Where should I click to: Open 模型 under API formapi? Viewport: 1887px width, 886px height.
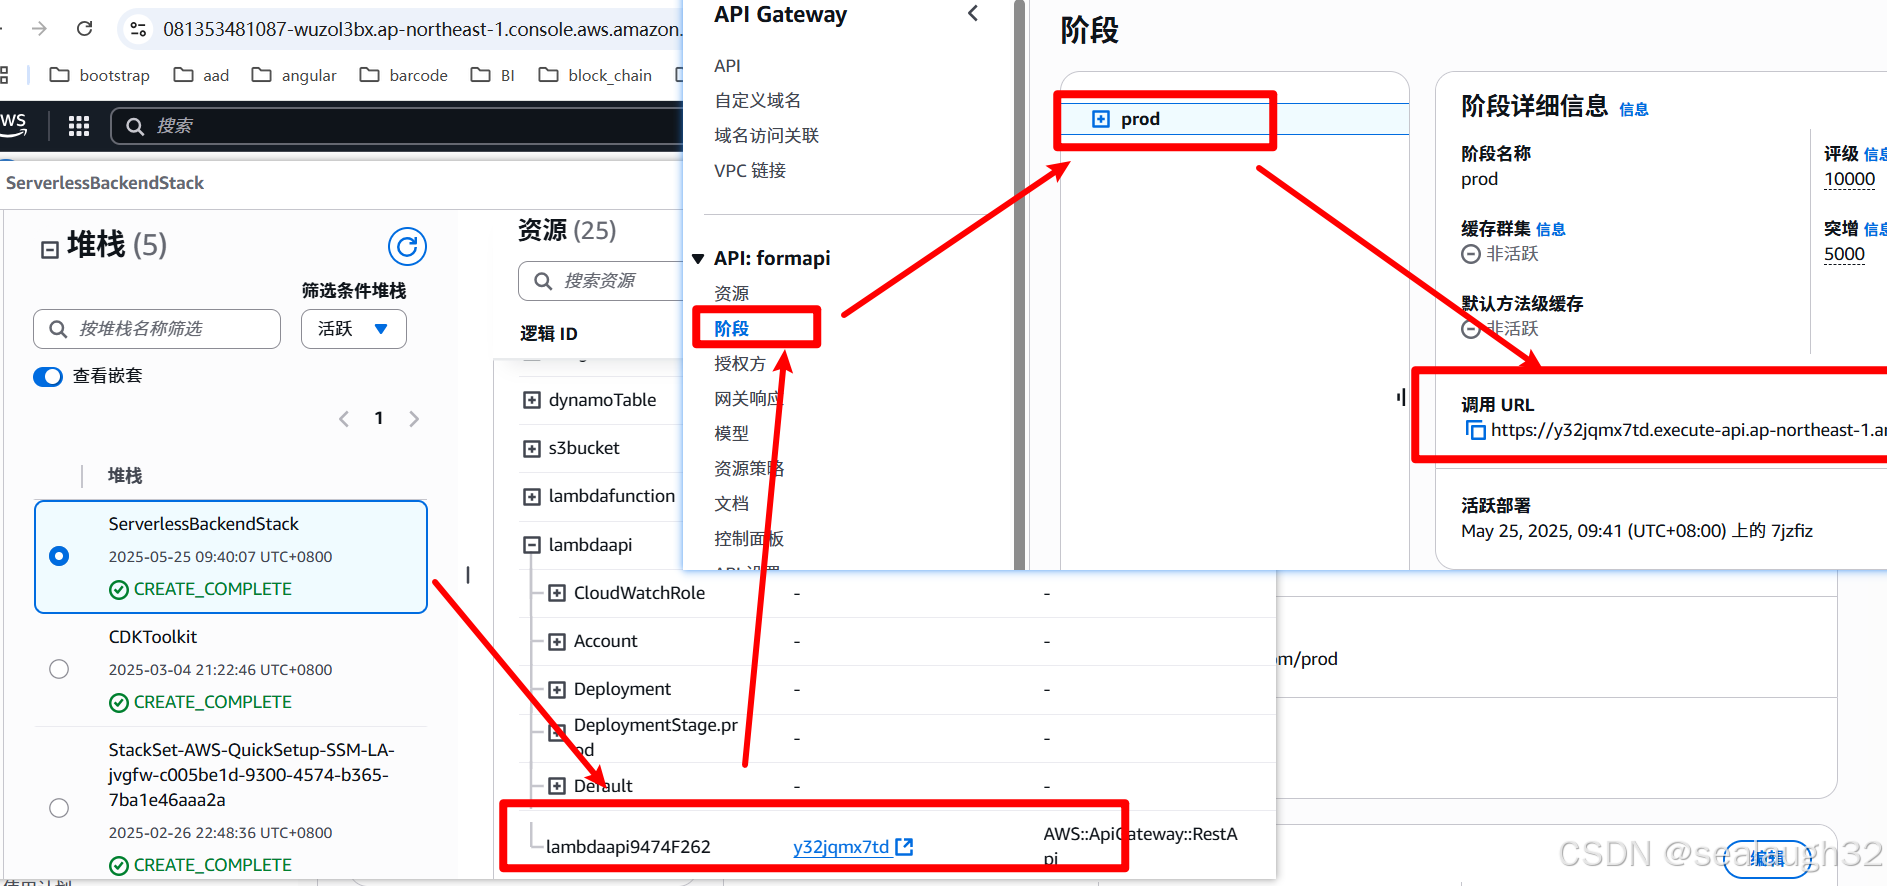(x=731, y=433)
